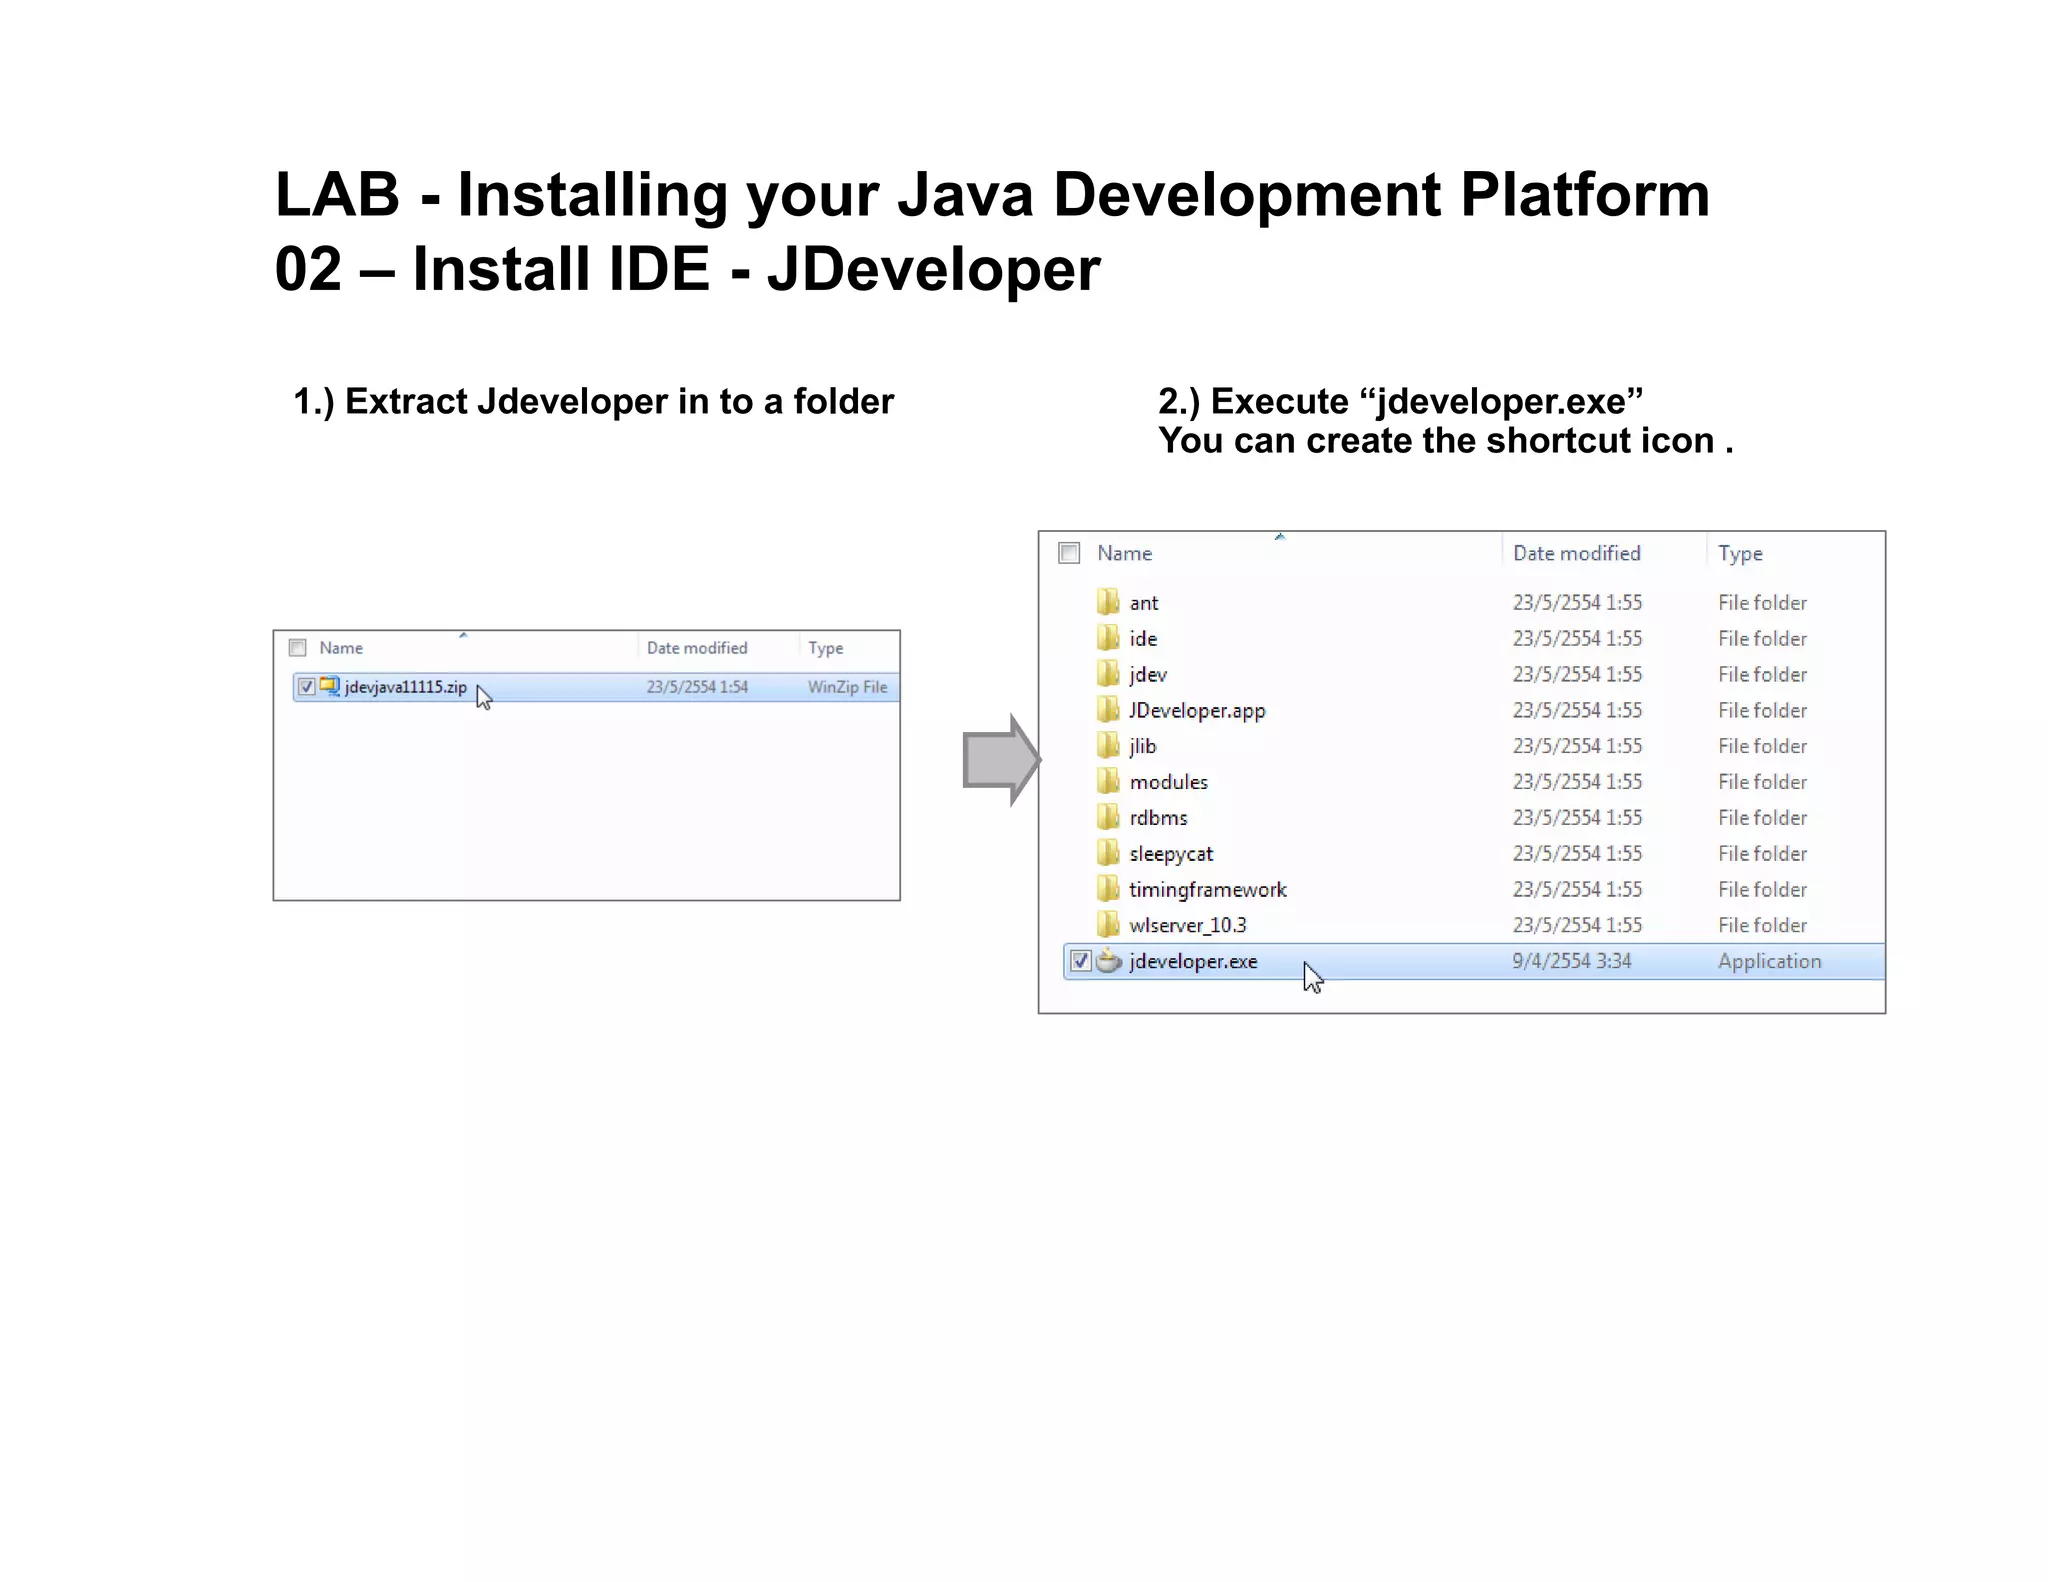2048x1582 pixels.
Task: Sort left zip list by Type column
Action: pos(825,648)
